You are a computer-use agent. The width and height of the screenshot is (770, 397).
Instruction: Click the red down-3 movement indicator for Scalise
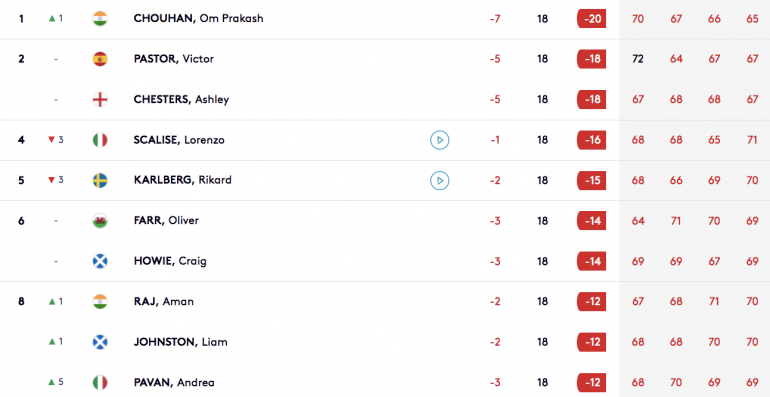(x=55, y=140)
